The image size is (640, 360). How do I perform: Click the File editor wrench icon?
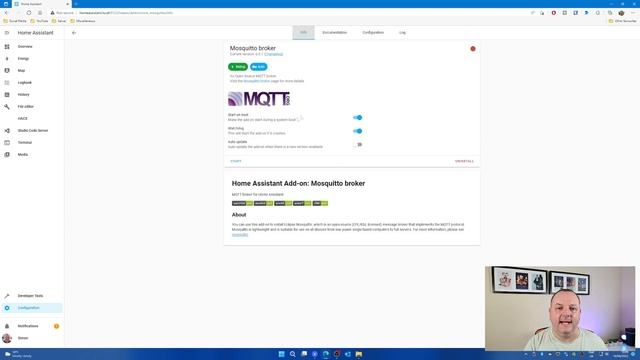point(7,107)
